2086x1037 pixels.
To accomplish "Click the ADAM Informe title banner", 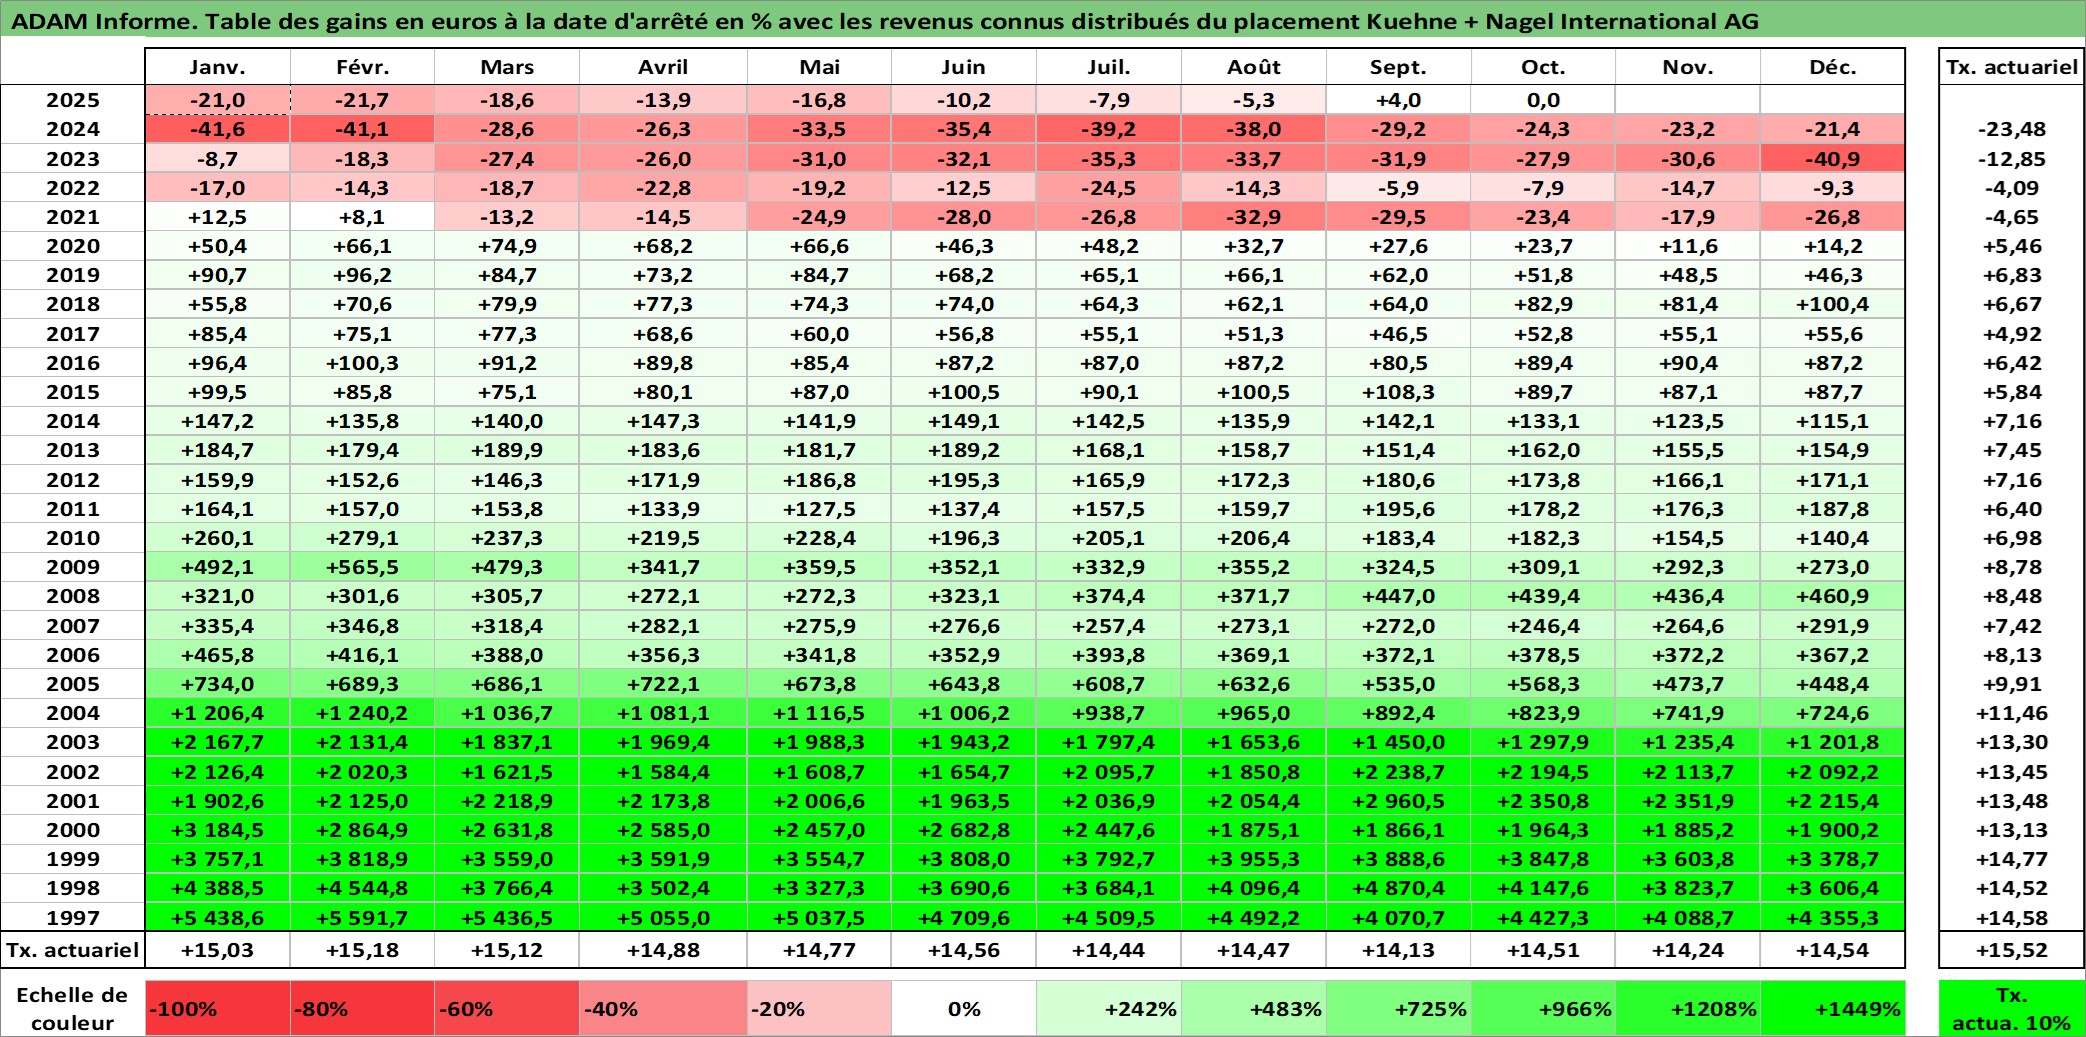I will (x=1043, y=20).
